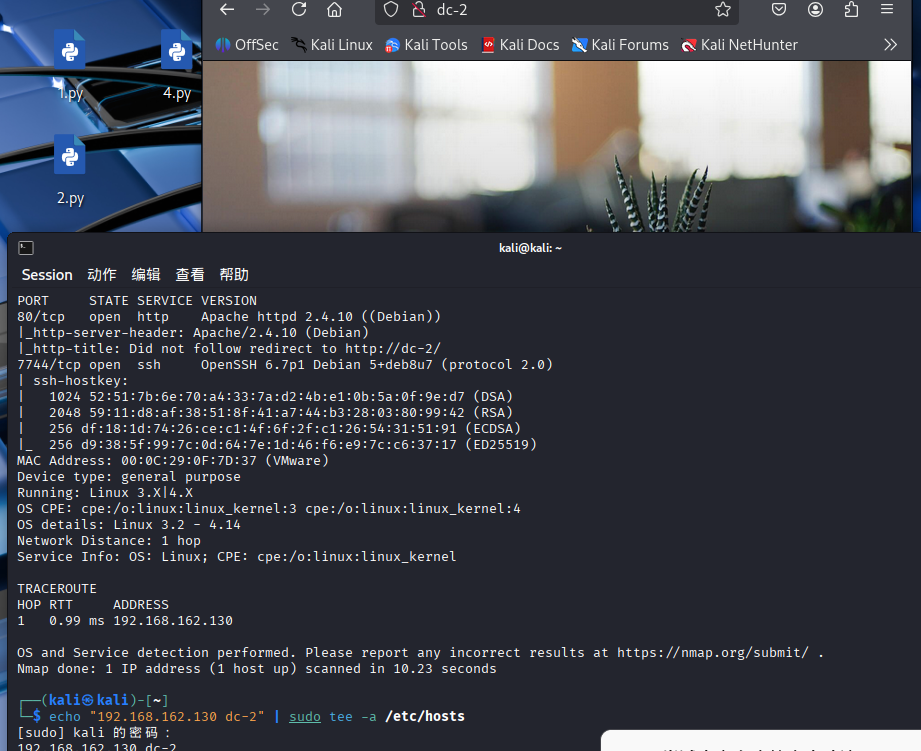Show more bookmarks with the chevron
This screenshot has height=751, width=921.
890,45
